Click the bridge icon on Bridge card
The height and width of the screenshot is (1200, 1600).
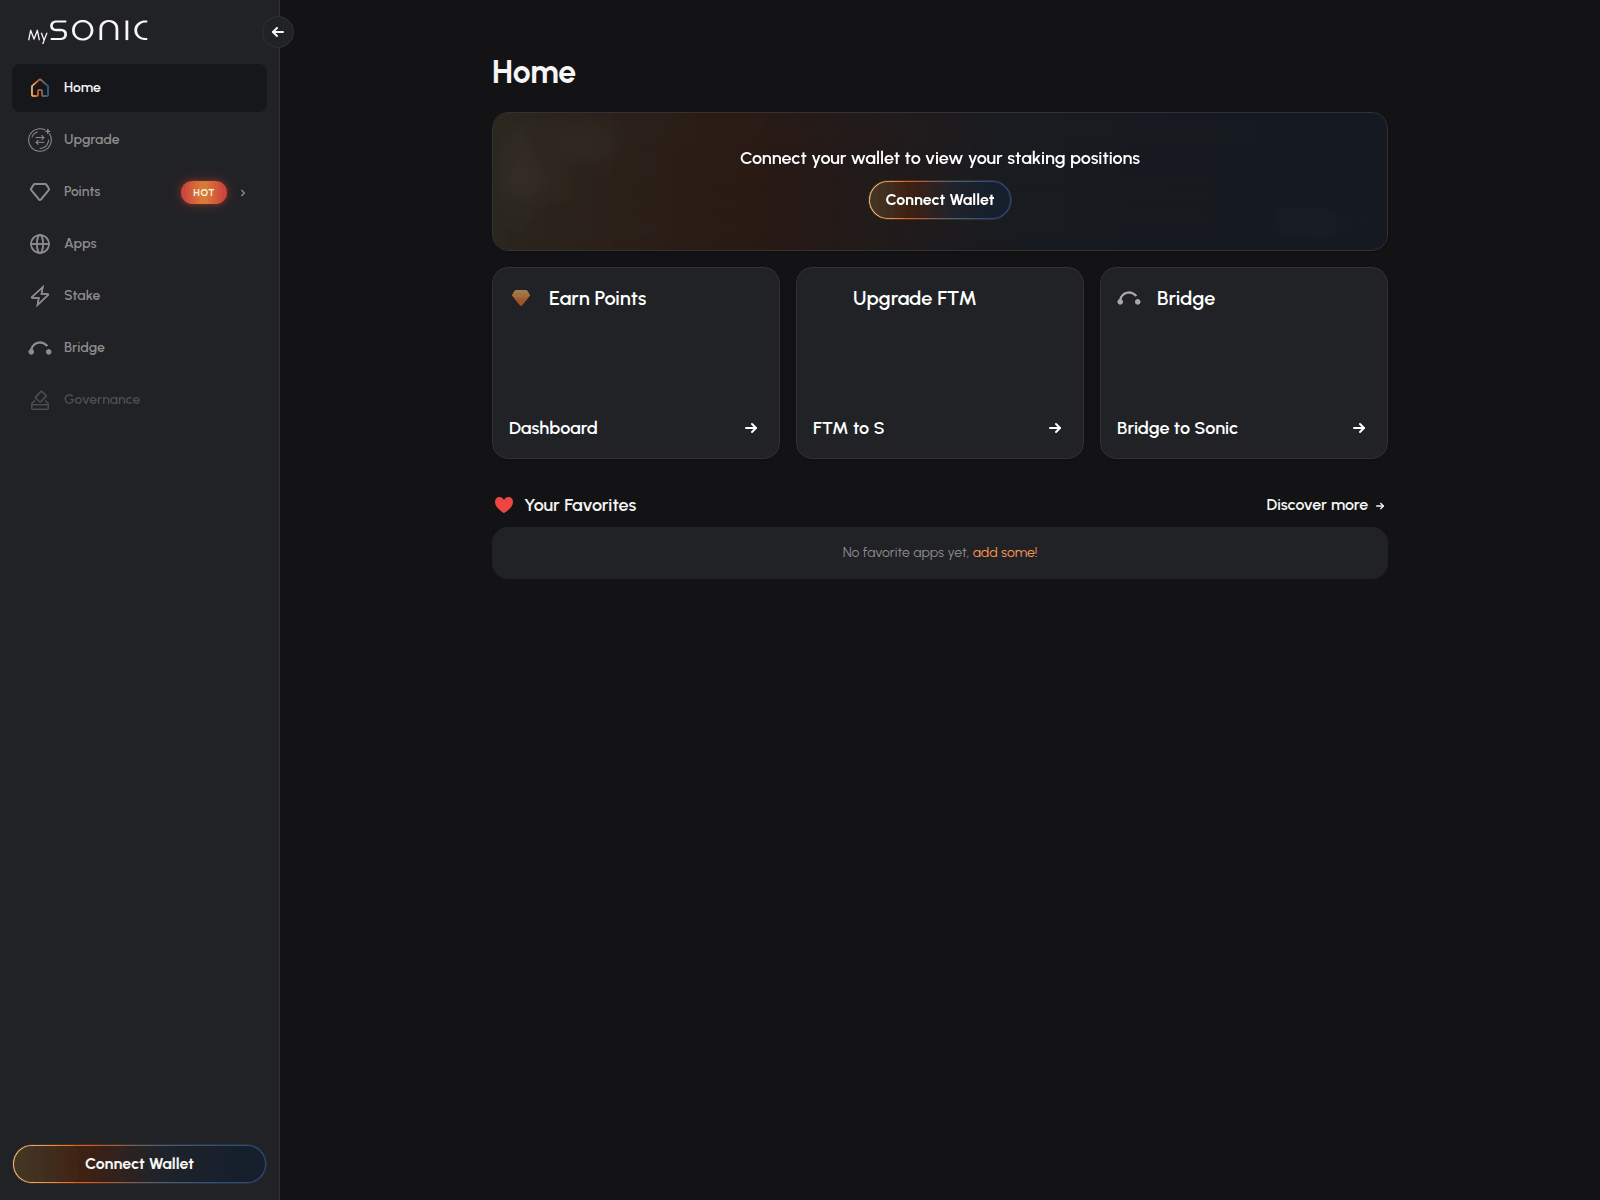point(1129,298)
